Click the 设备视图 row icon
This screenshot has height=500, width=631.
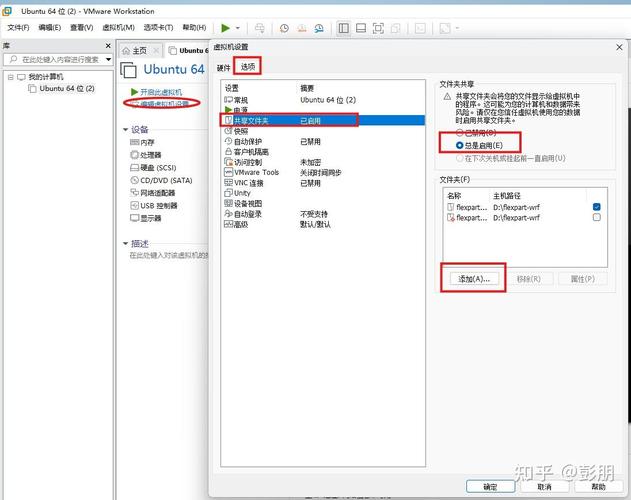point(228,203)
